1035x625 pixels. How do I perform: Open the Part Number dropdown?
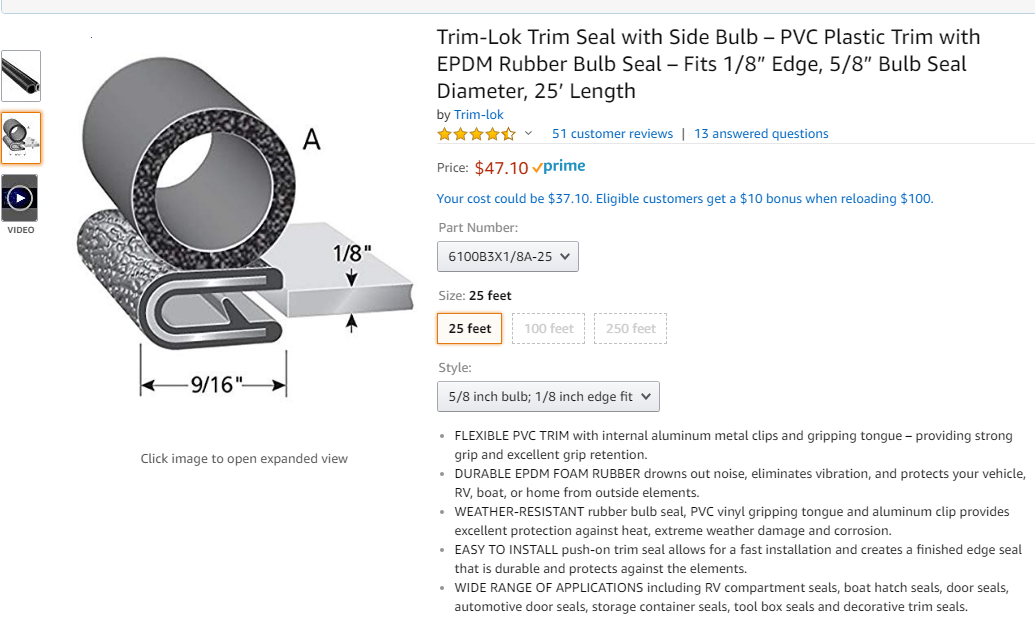508,257
